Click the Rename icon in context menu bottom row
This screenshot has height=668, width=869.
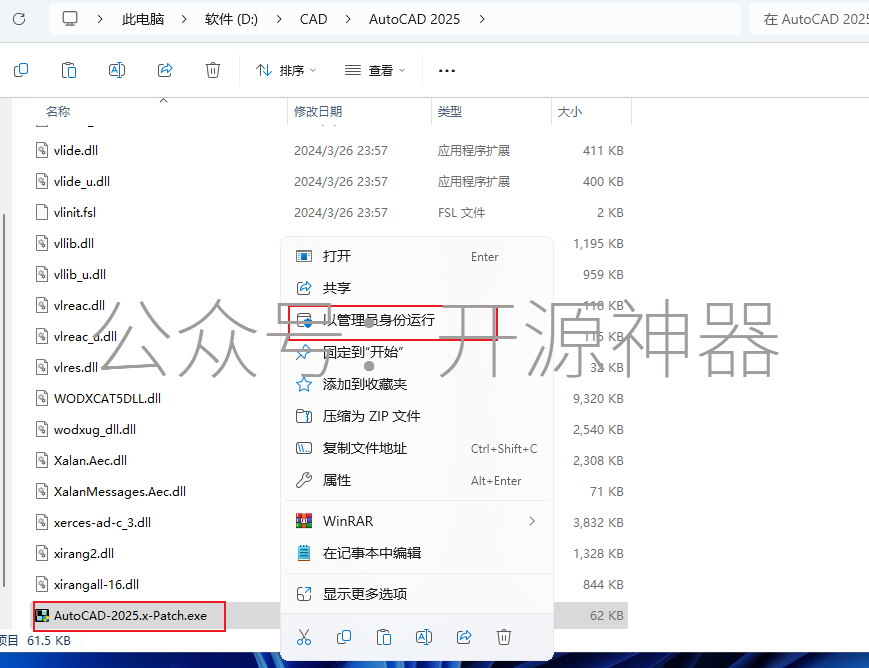click(424, 637)
